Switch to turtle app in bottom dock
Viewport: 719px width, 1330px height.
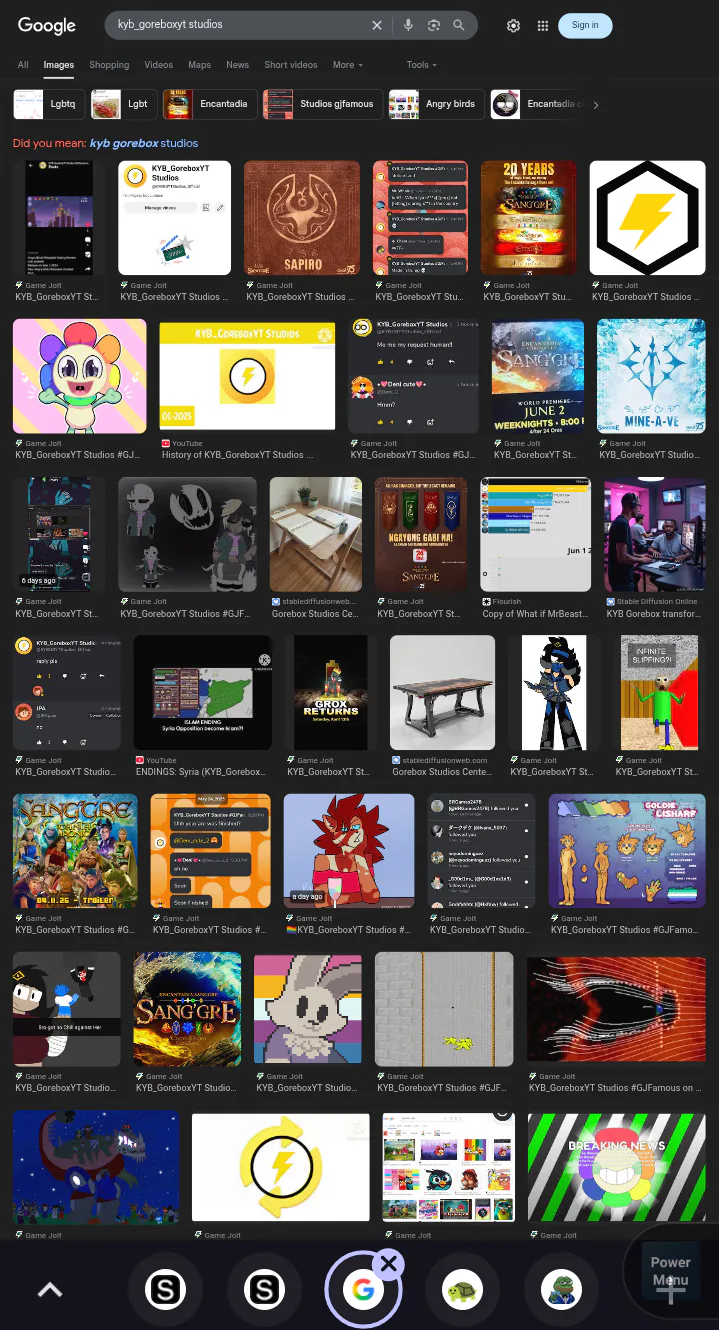pos(463,1290)
